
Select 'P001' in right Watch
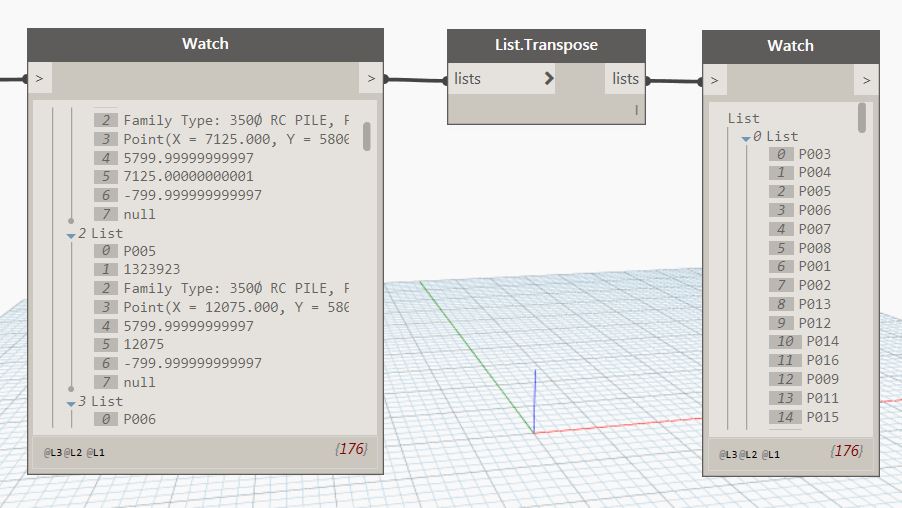815,266
